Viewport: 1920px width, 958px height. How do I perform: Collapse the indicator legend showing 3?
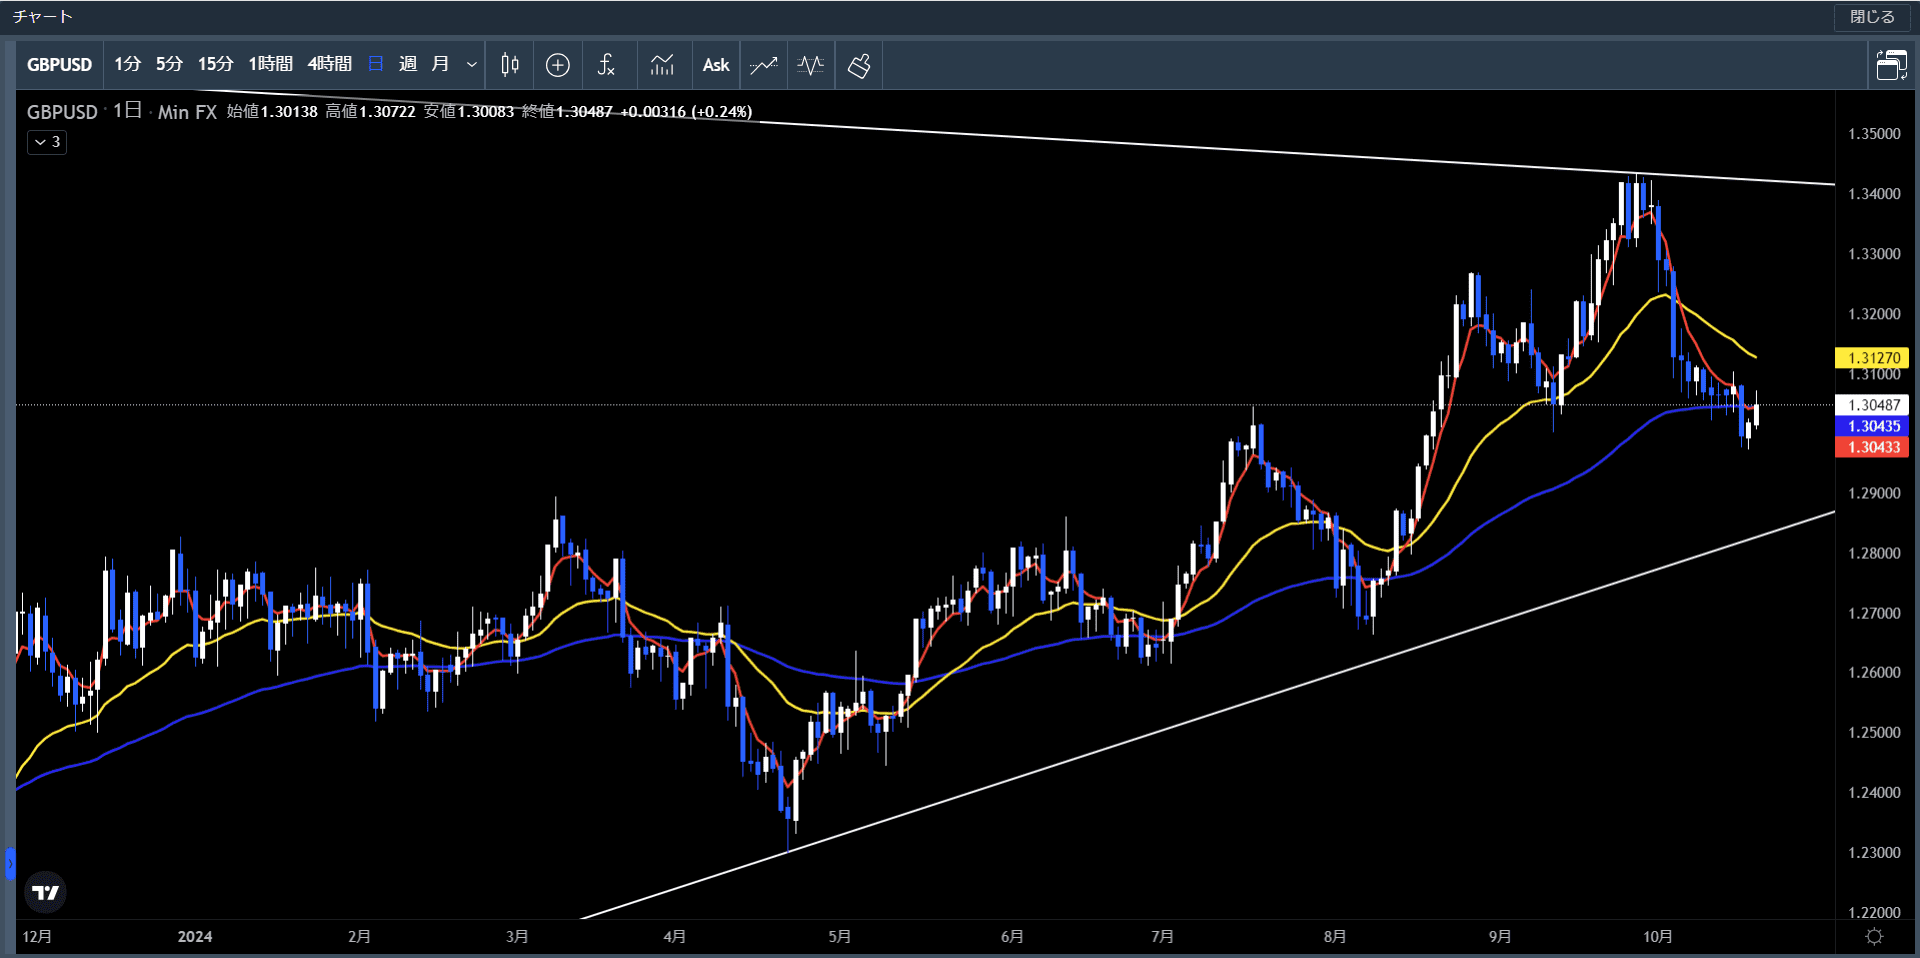pyautogui.click(x=47, y=142)
